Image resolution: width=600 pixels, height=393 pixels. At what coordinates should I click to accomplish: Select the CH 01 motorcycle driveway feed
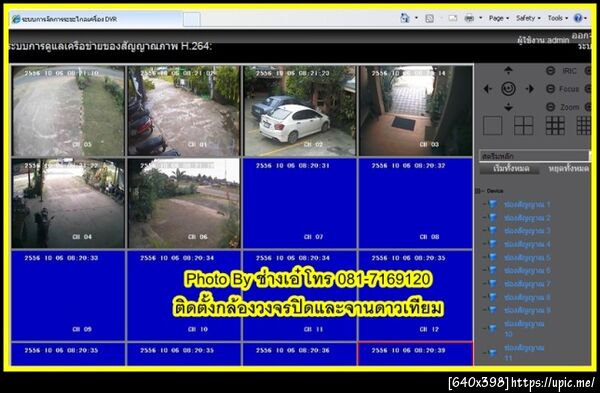point(184,111)
